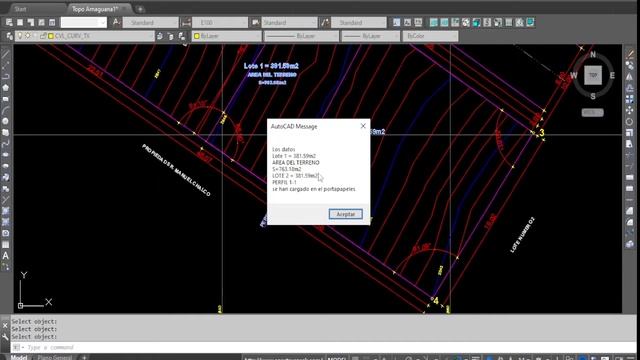The width and height of the screenshot is (640, 360).
Task: Open the CVL_CURV_TX layer dropdown
Action: tap(85, 36)
